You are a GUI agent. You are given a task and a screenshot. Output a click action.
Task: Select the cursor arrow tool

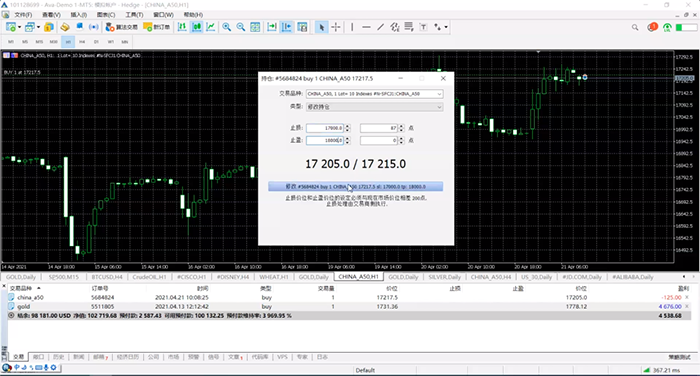click(x=321, y=27)
